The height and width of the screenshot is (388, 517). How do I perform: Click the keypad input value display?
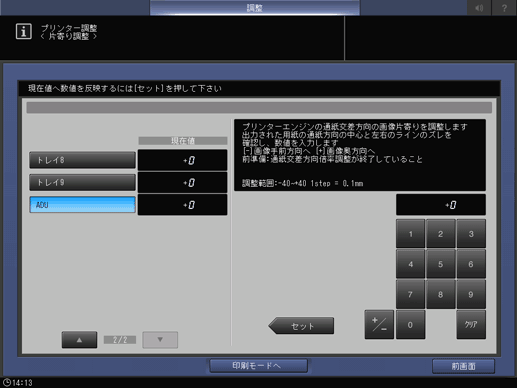441,205
